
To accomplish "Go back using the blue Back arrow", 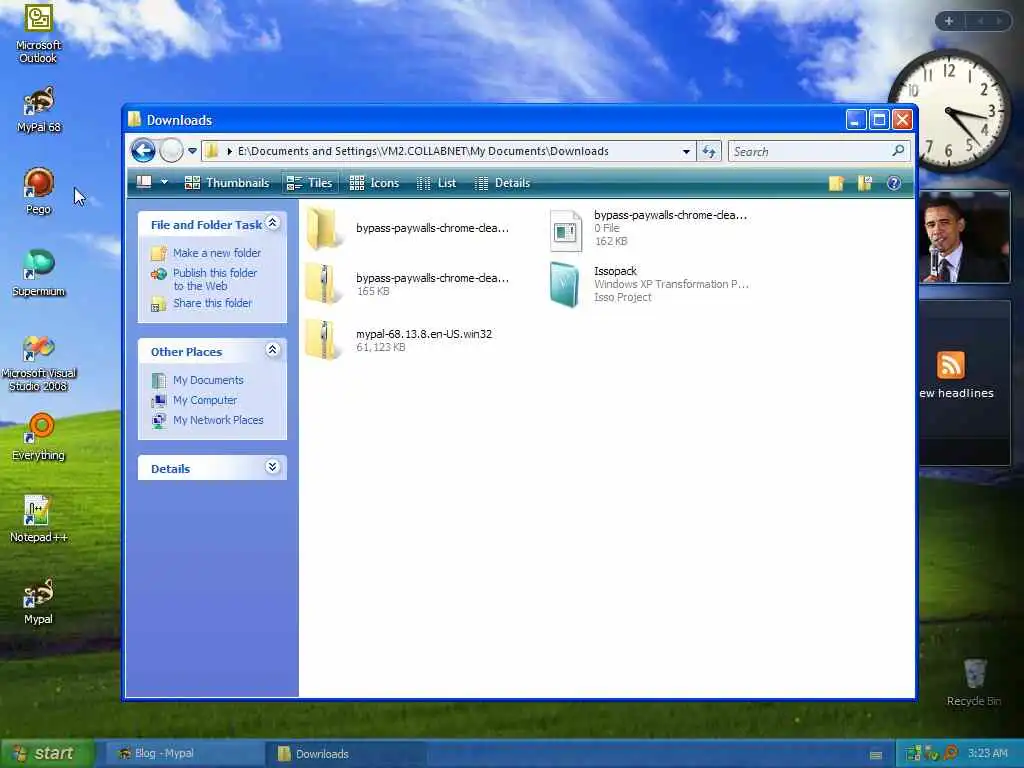I will 143,151.
